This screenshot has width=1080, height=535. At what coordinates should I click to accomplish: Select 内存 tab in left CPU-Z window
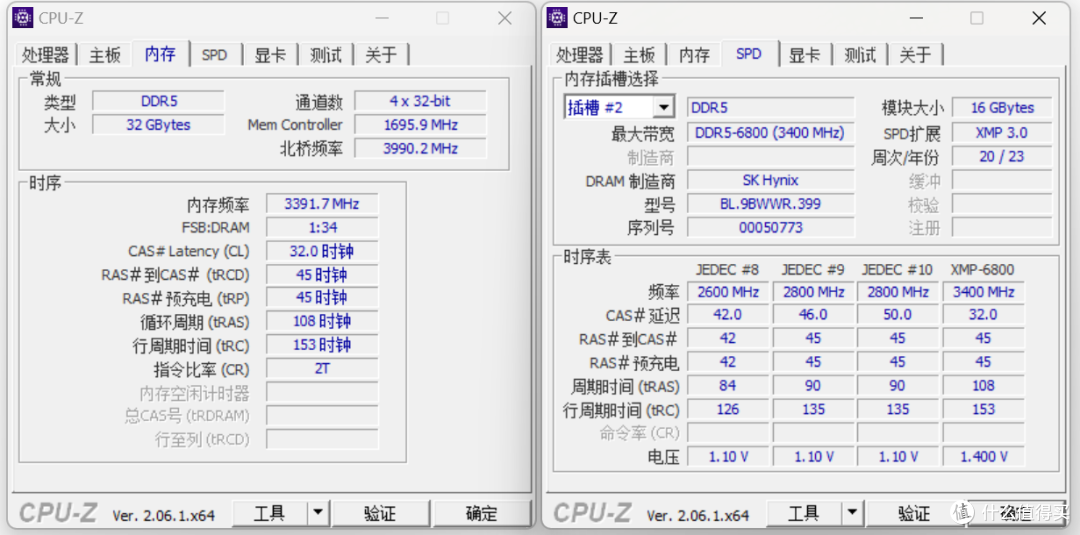pyautogui.click(x=160, y=54)
